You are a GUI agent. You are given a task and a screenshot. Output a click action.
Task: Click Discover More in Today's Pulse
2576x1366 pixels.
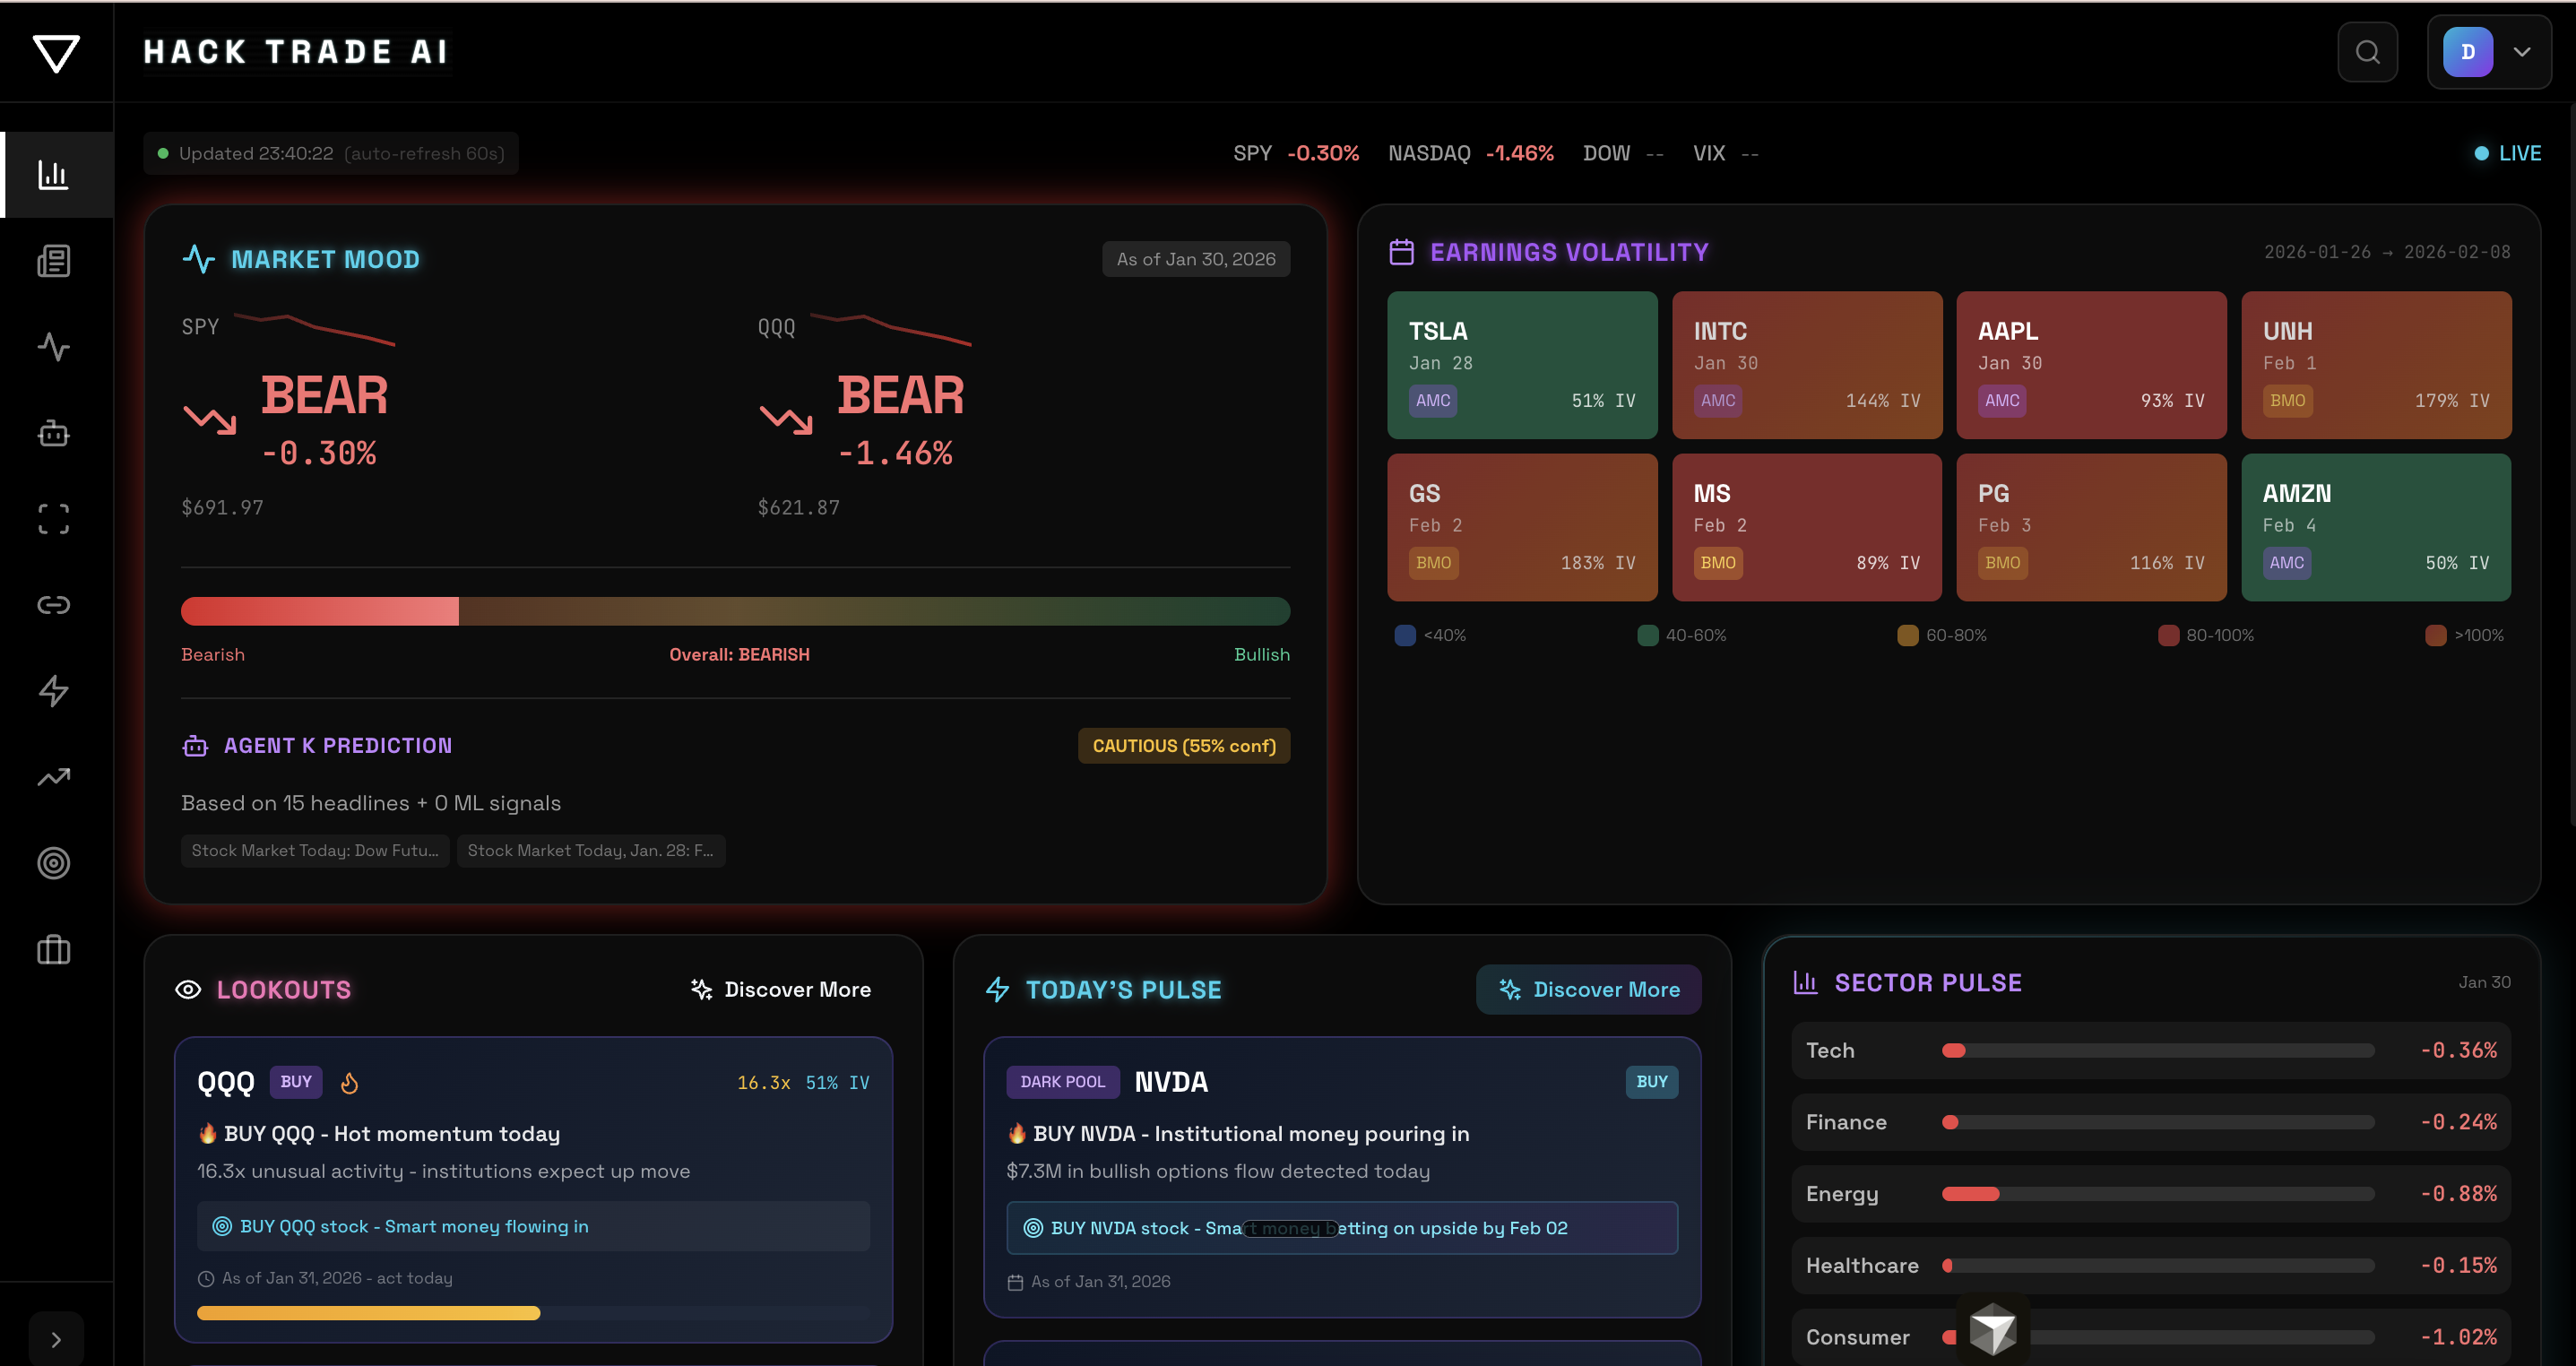pos(1588,989)
